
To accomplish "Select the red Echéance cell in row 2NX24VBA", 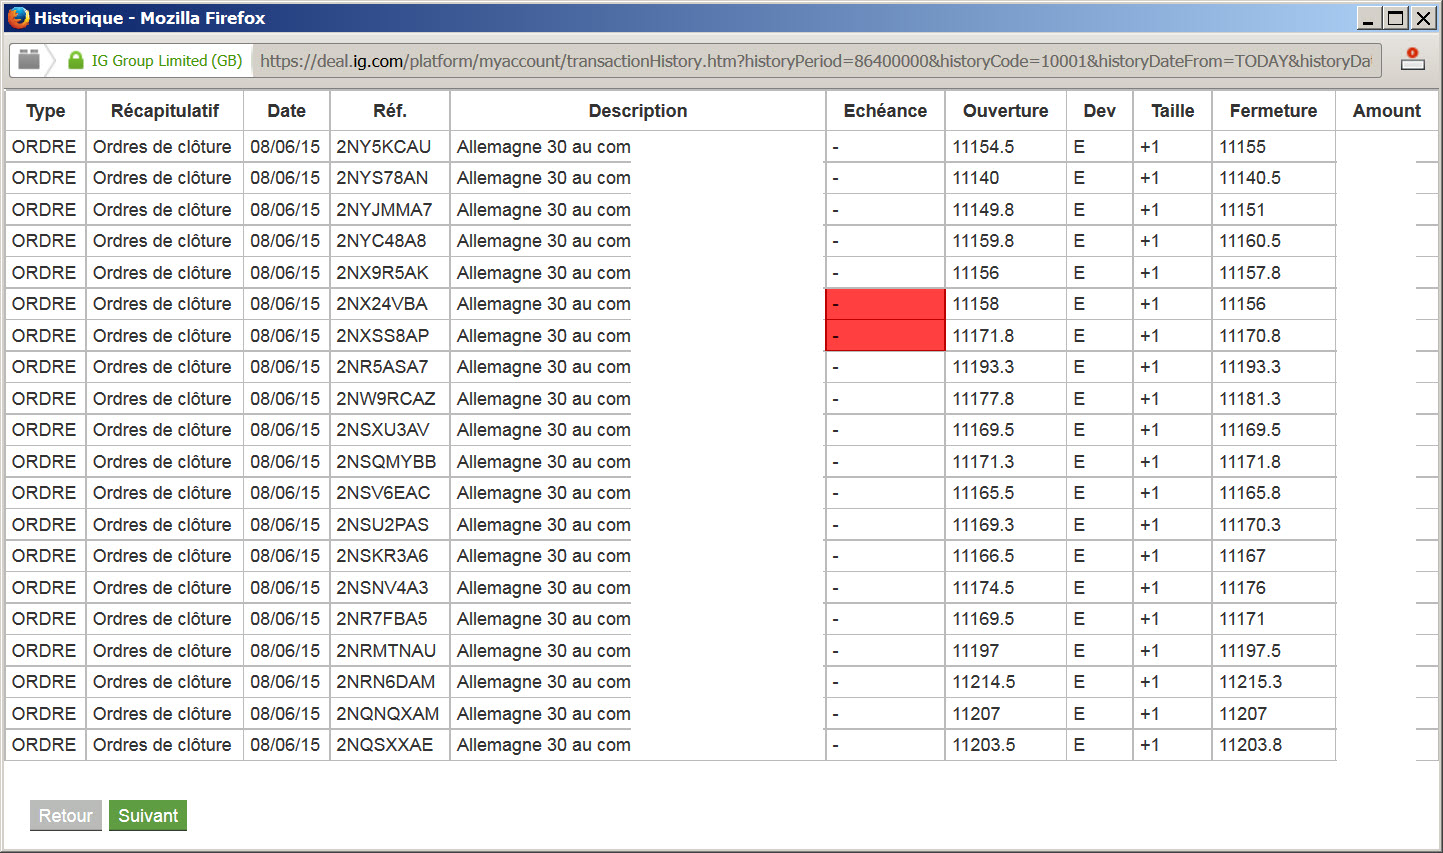I will 885,304.
